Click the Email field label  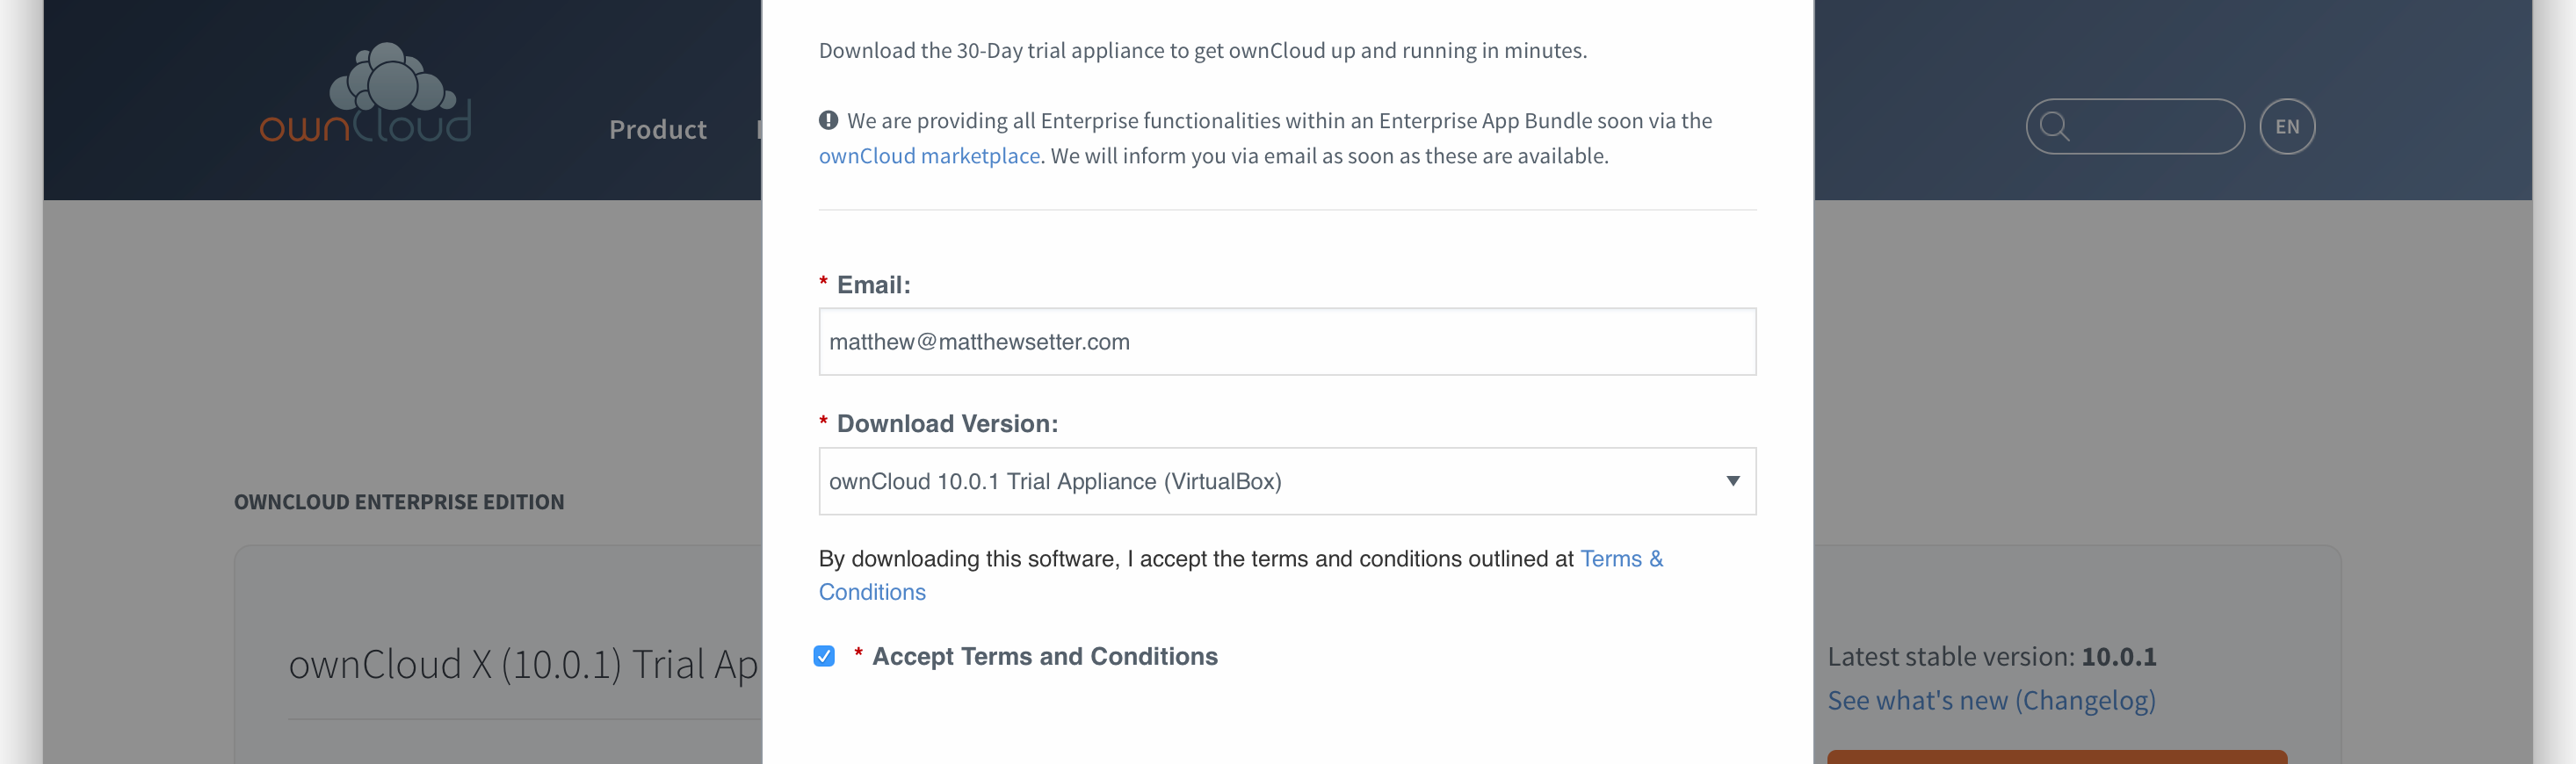[x=873, y=285]
